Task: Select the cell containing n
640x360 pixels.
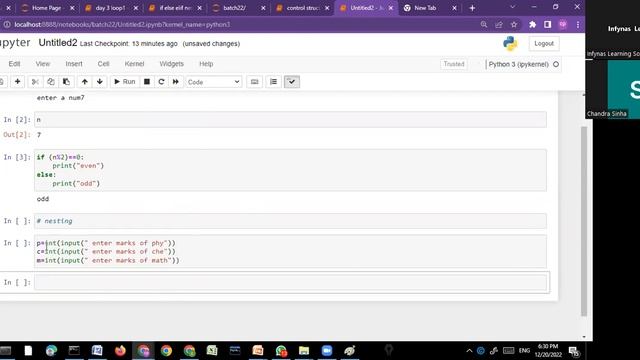Action: [290, 120]
